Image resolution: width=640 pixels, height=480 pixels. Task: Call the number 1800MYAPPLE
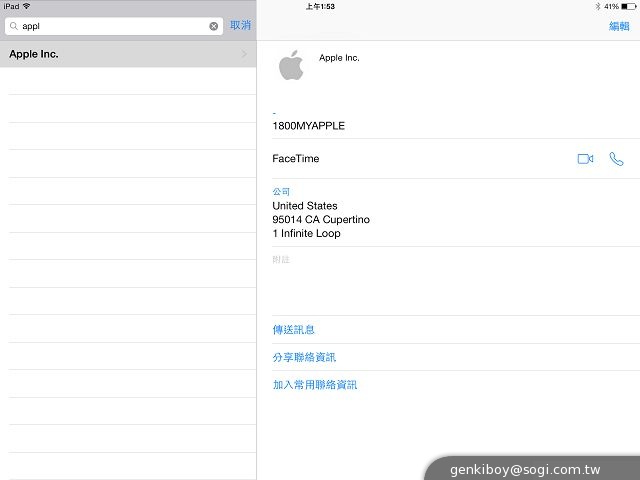pos(309,126)
